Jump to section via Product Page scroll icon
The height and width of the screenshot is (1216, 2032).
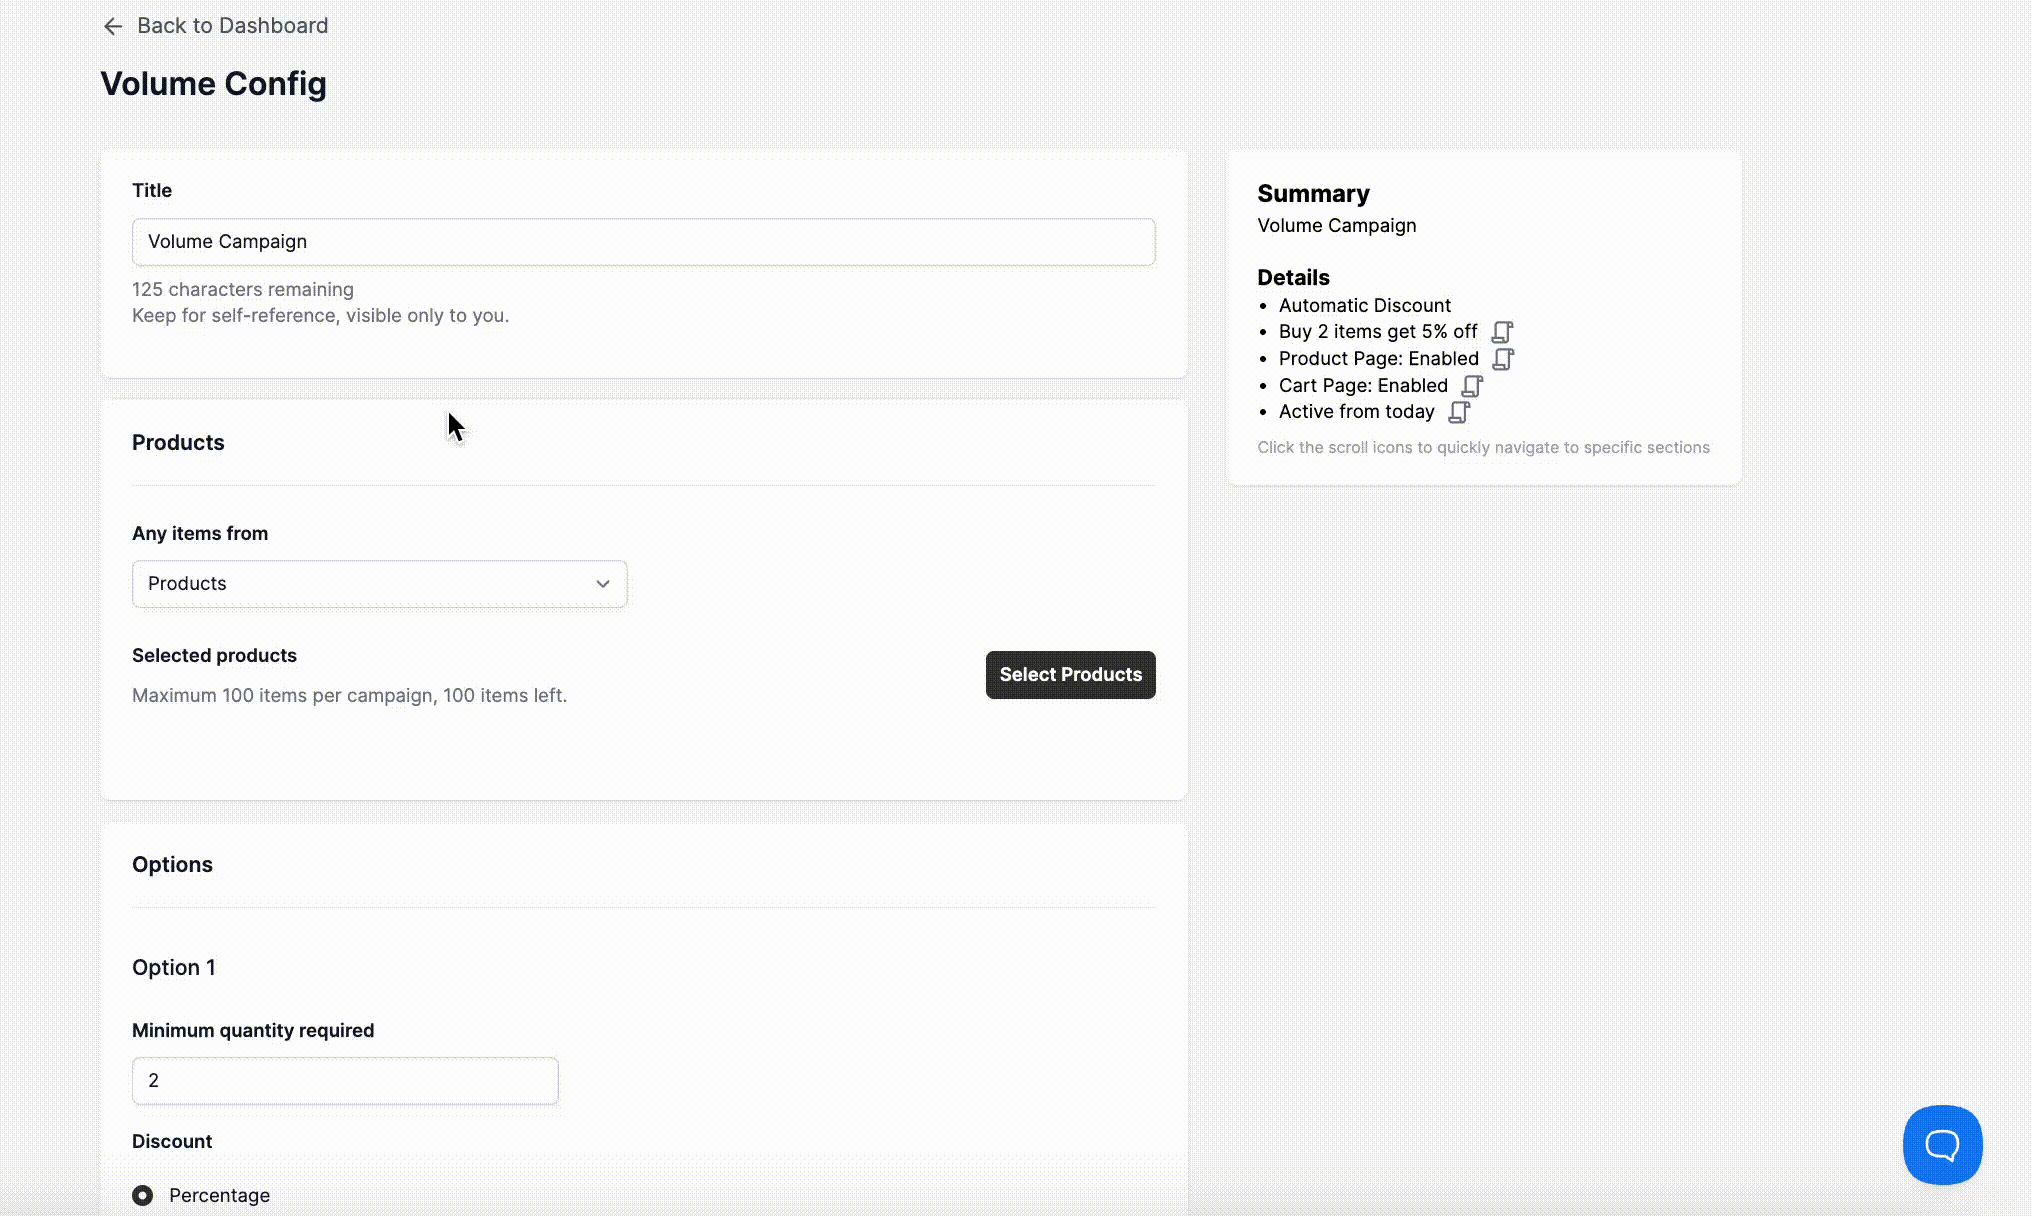1503,359
